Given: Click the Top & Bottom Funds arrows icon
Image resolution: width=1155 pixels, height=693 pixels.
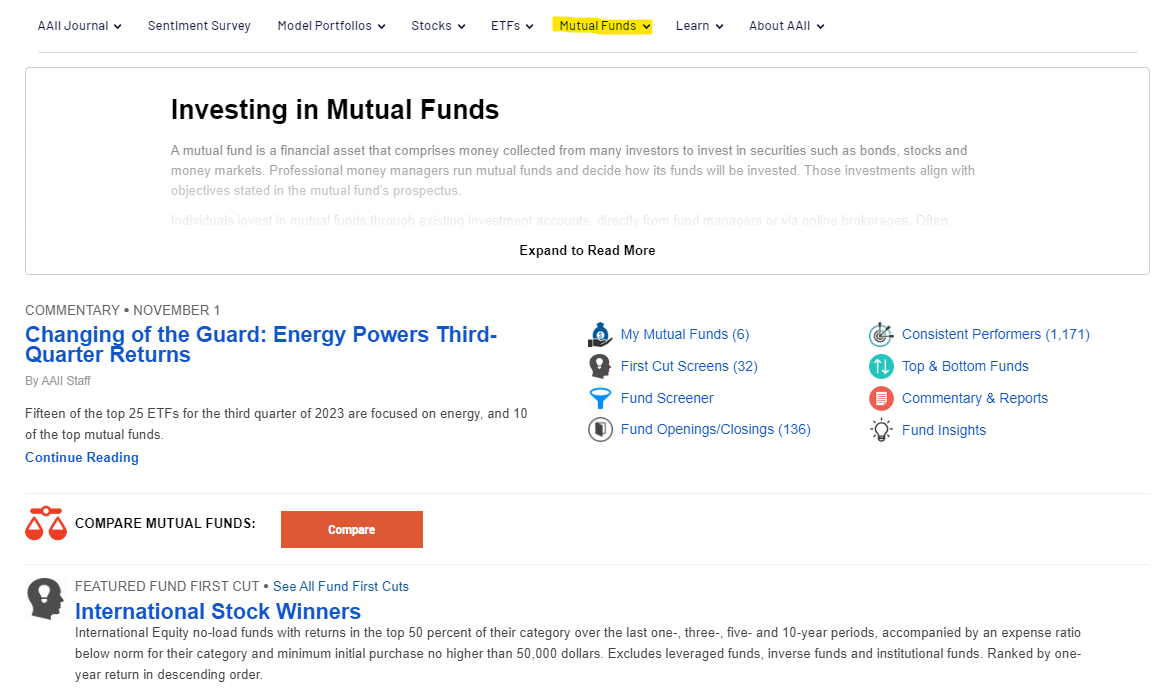Looking at the screenshot, I should pos(881,366).
